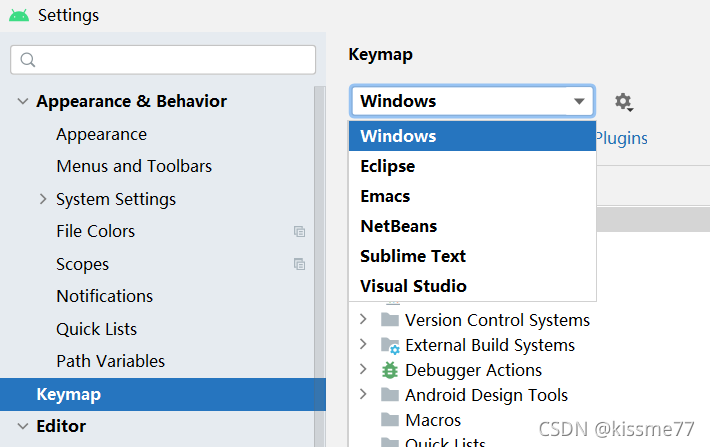Expand the System Settings node
This screenshot has width=710, height=447.
(43, 199)
